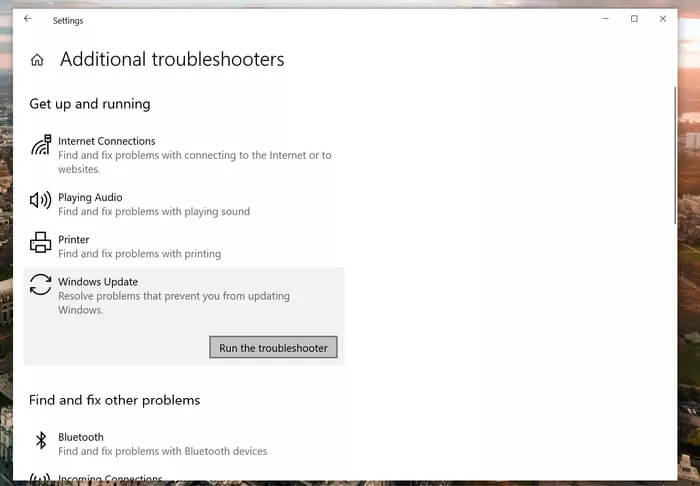The width and height of the screenshot is (700, 486).
Task: Select the Windows Update troubleshooter title
Action: click(98, 282)
